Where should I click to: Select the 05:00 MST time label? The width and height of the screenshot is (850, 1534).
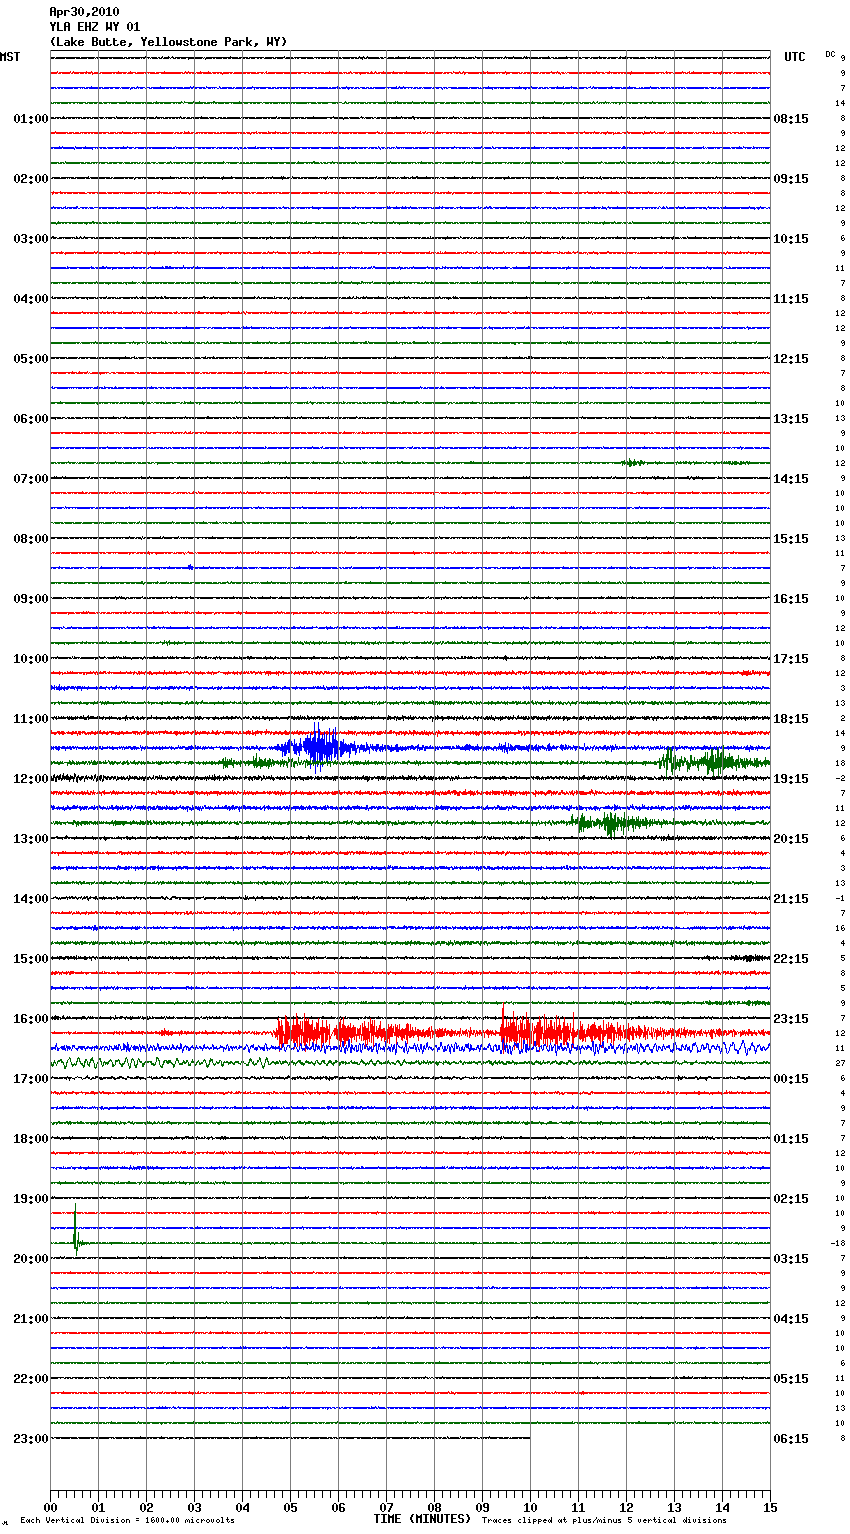pyautogui.click(x=30, y=359)
